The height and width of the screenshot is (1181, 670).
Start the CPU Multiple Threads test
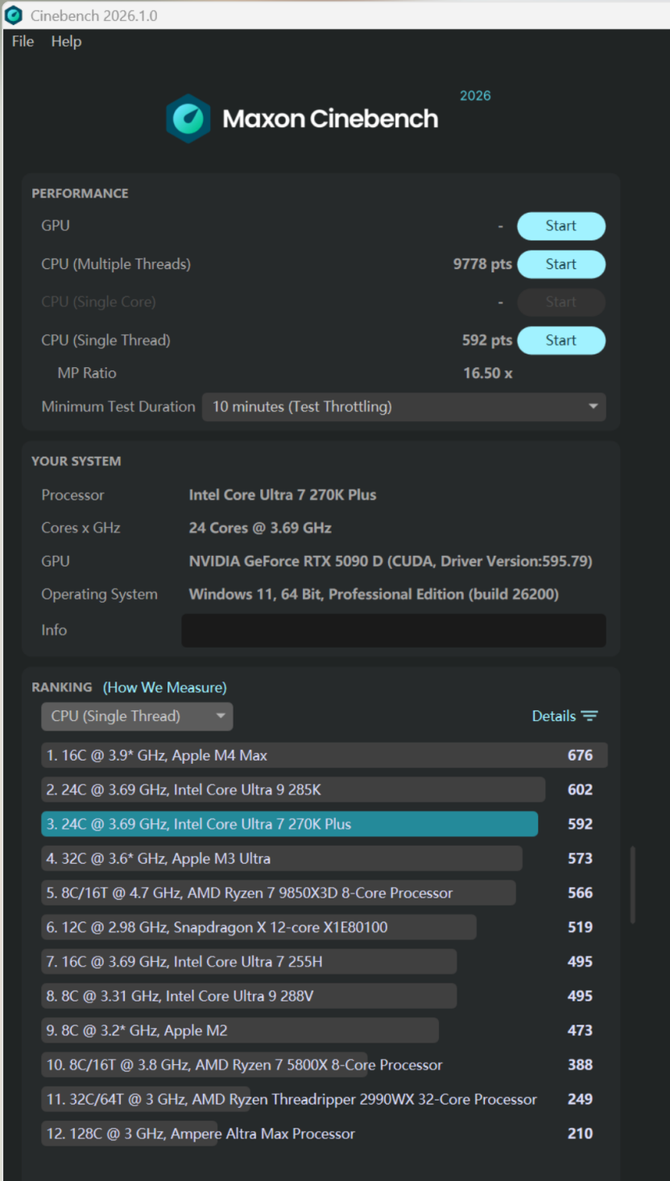coord(560,264)
